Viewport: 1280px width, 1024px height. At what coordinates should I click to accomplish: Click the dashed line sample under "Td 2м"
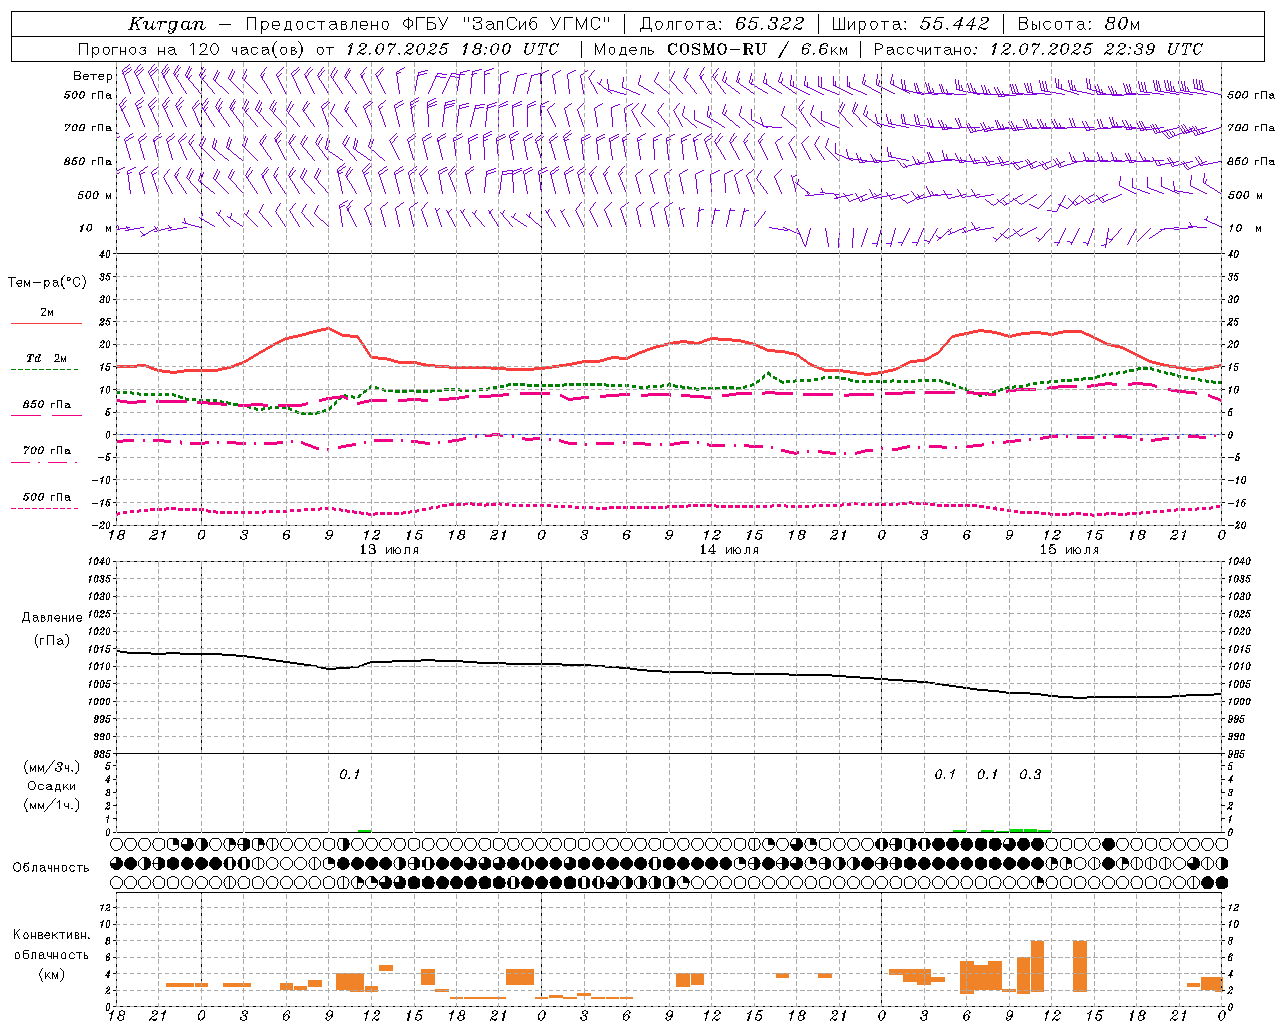coord(44,370)
